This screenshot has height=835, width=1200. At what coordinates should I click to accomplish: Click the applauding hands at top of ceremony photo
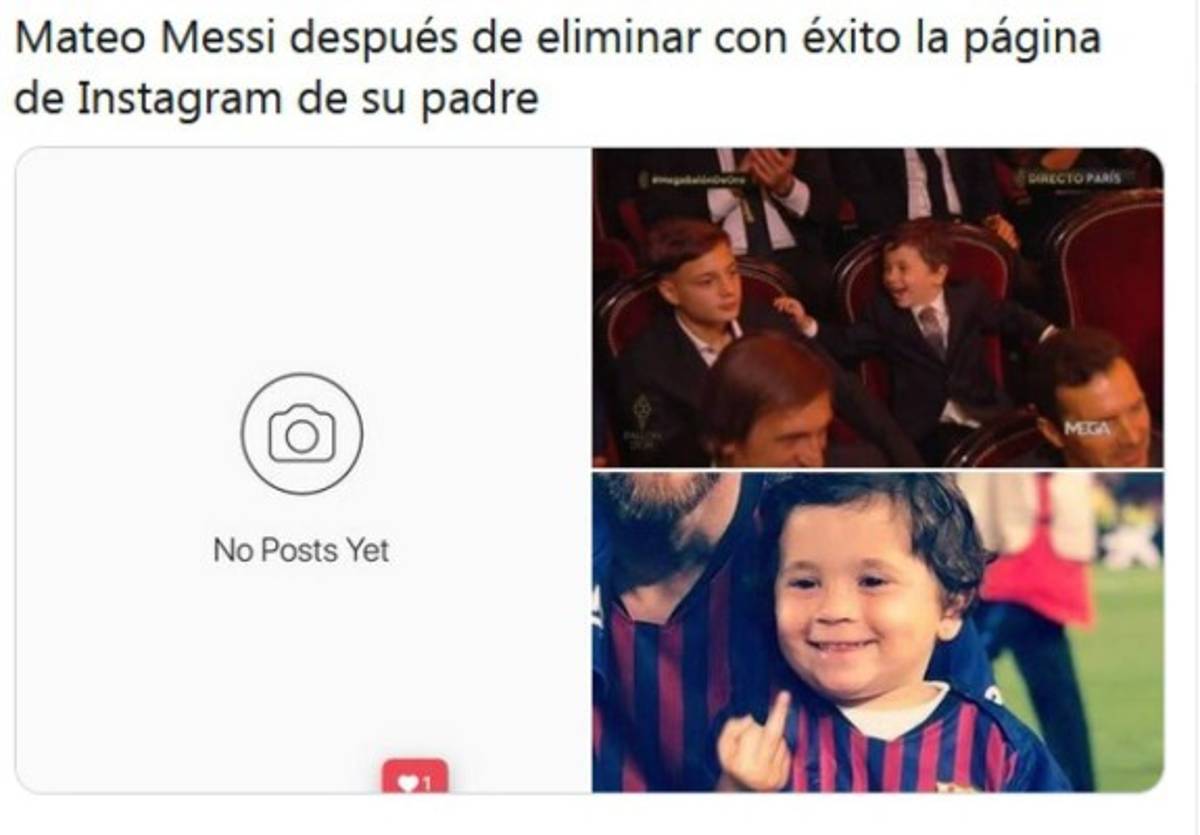tap(772, 172)
